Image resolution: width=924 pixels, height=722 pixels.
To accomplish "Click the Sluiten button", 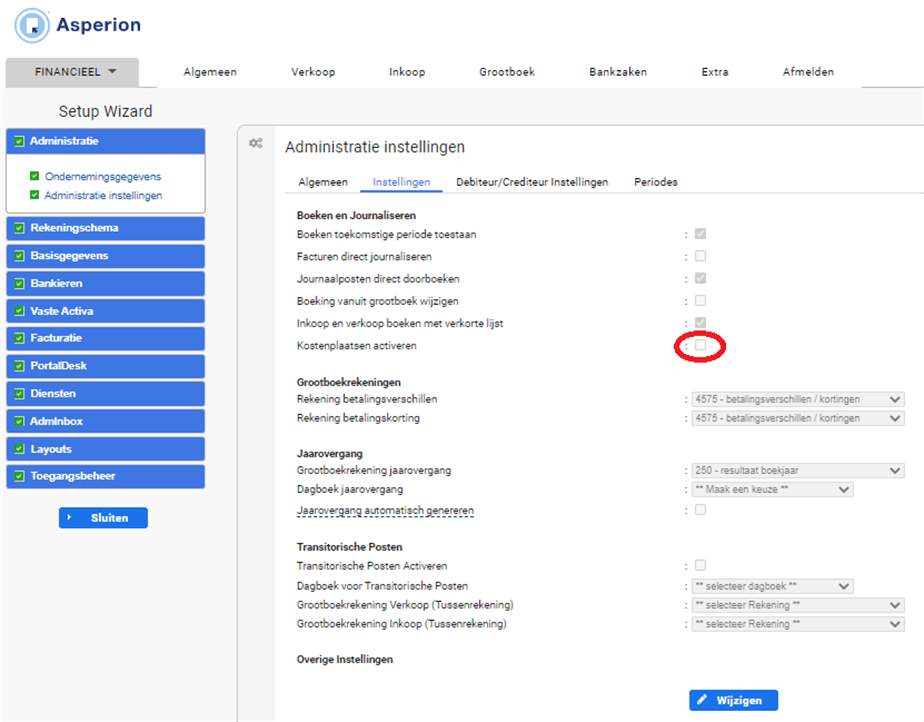I will pos(103,517).
